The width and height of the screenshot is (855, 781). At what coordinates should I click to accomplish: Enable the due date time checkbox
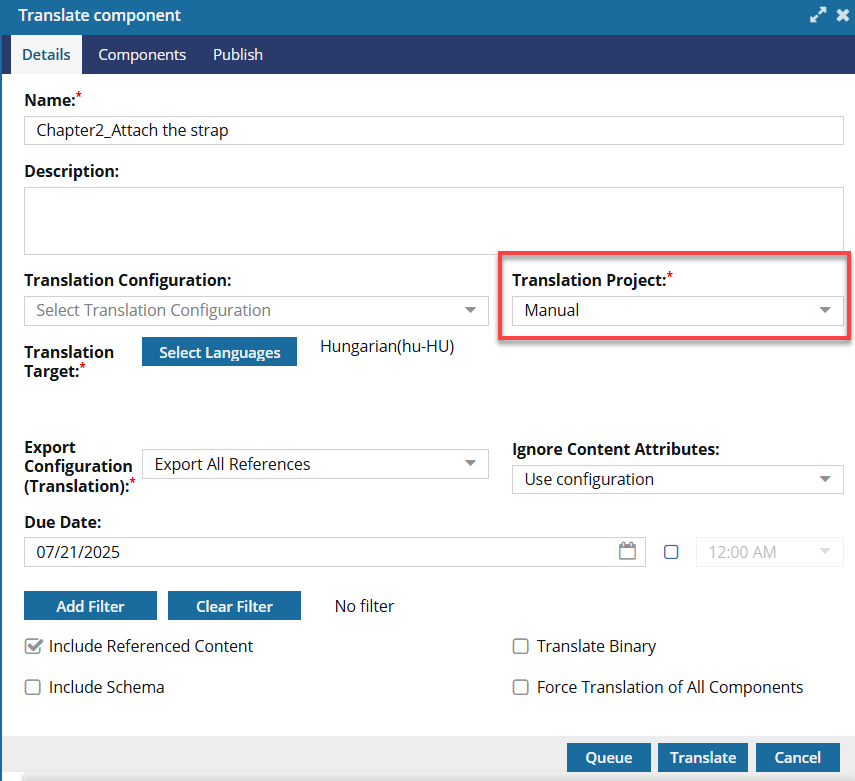click(x=671, y=552)
